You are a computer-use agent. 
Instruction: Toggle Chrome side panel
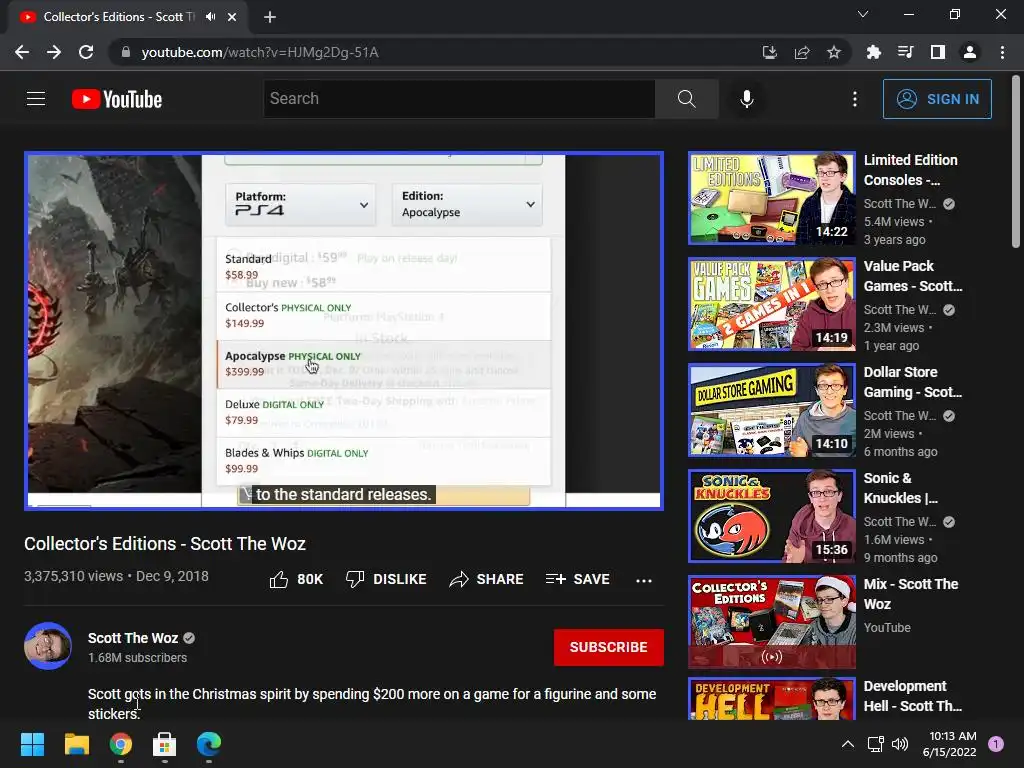[x=937, y=52]
